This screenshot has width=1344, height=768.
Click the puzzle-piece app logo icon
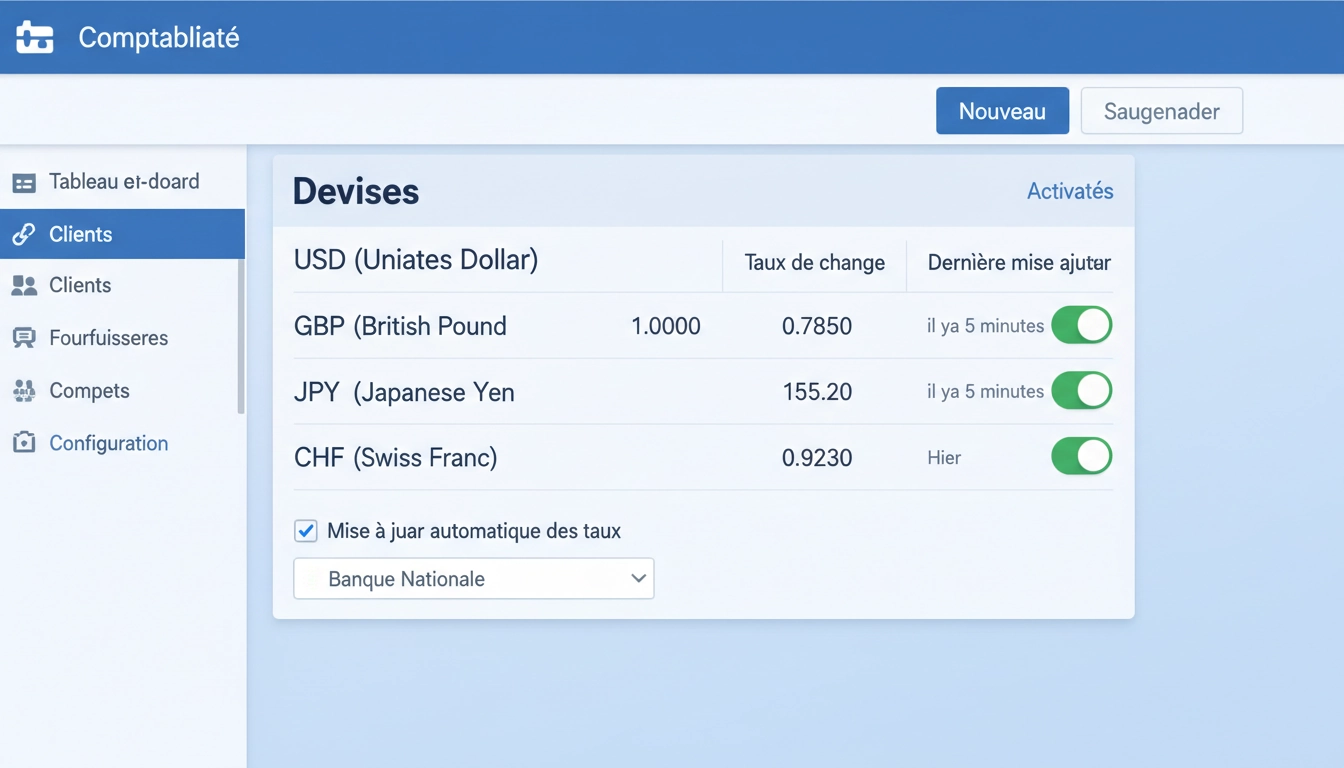[x=34, y=36]
